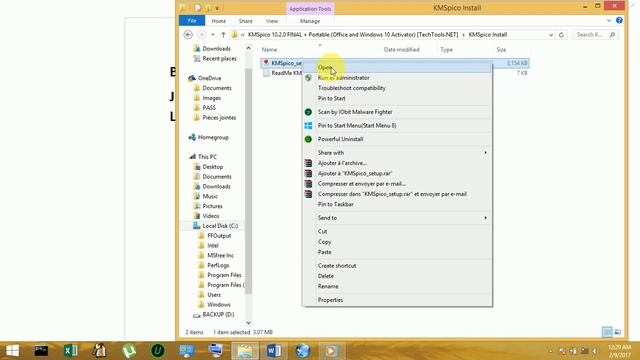This screenshot has width=640, height=360.
Task: Choose Cut from context menu
Action: coord(397,231)
